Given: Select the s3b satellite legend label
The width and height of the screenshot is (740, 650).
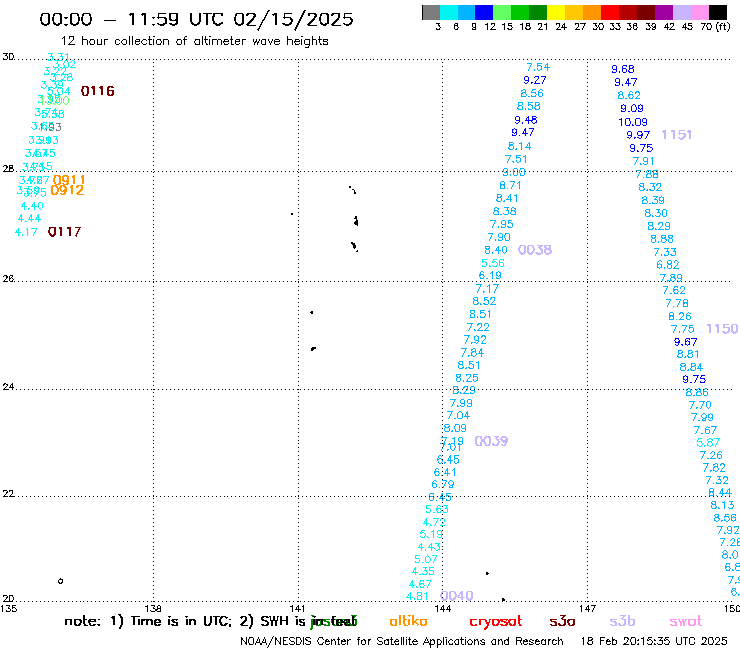Looking at the screenshot, I should (x=622, y=621).
